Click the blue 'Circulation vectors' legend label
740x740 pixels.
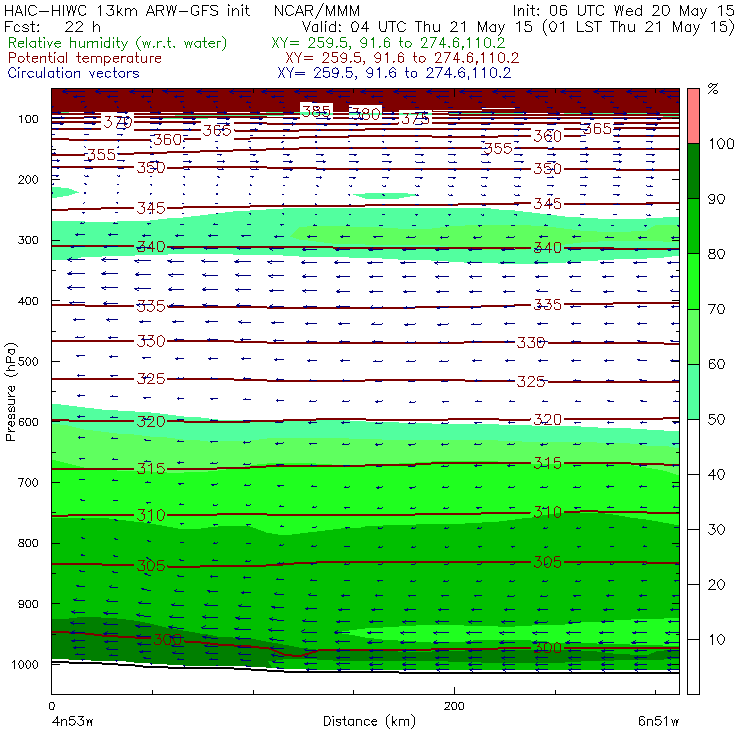pyautogui.click(x=74, y=73)
